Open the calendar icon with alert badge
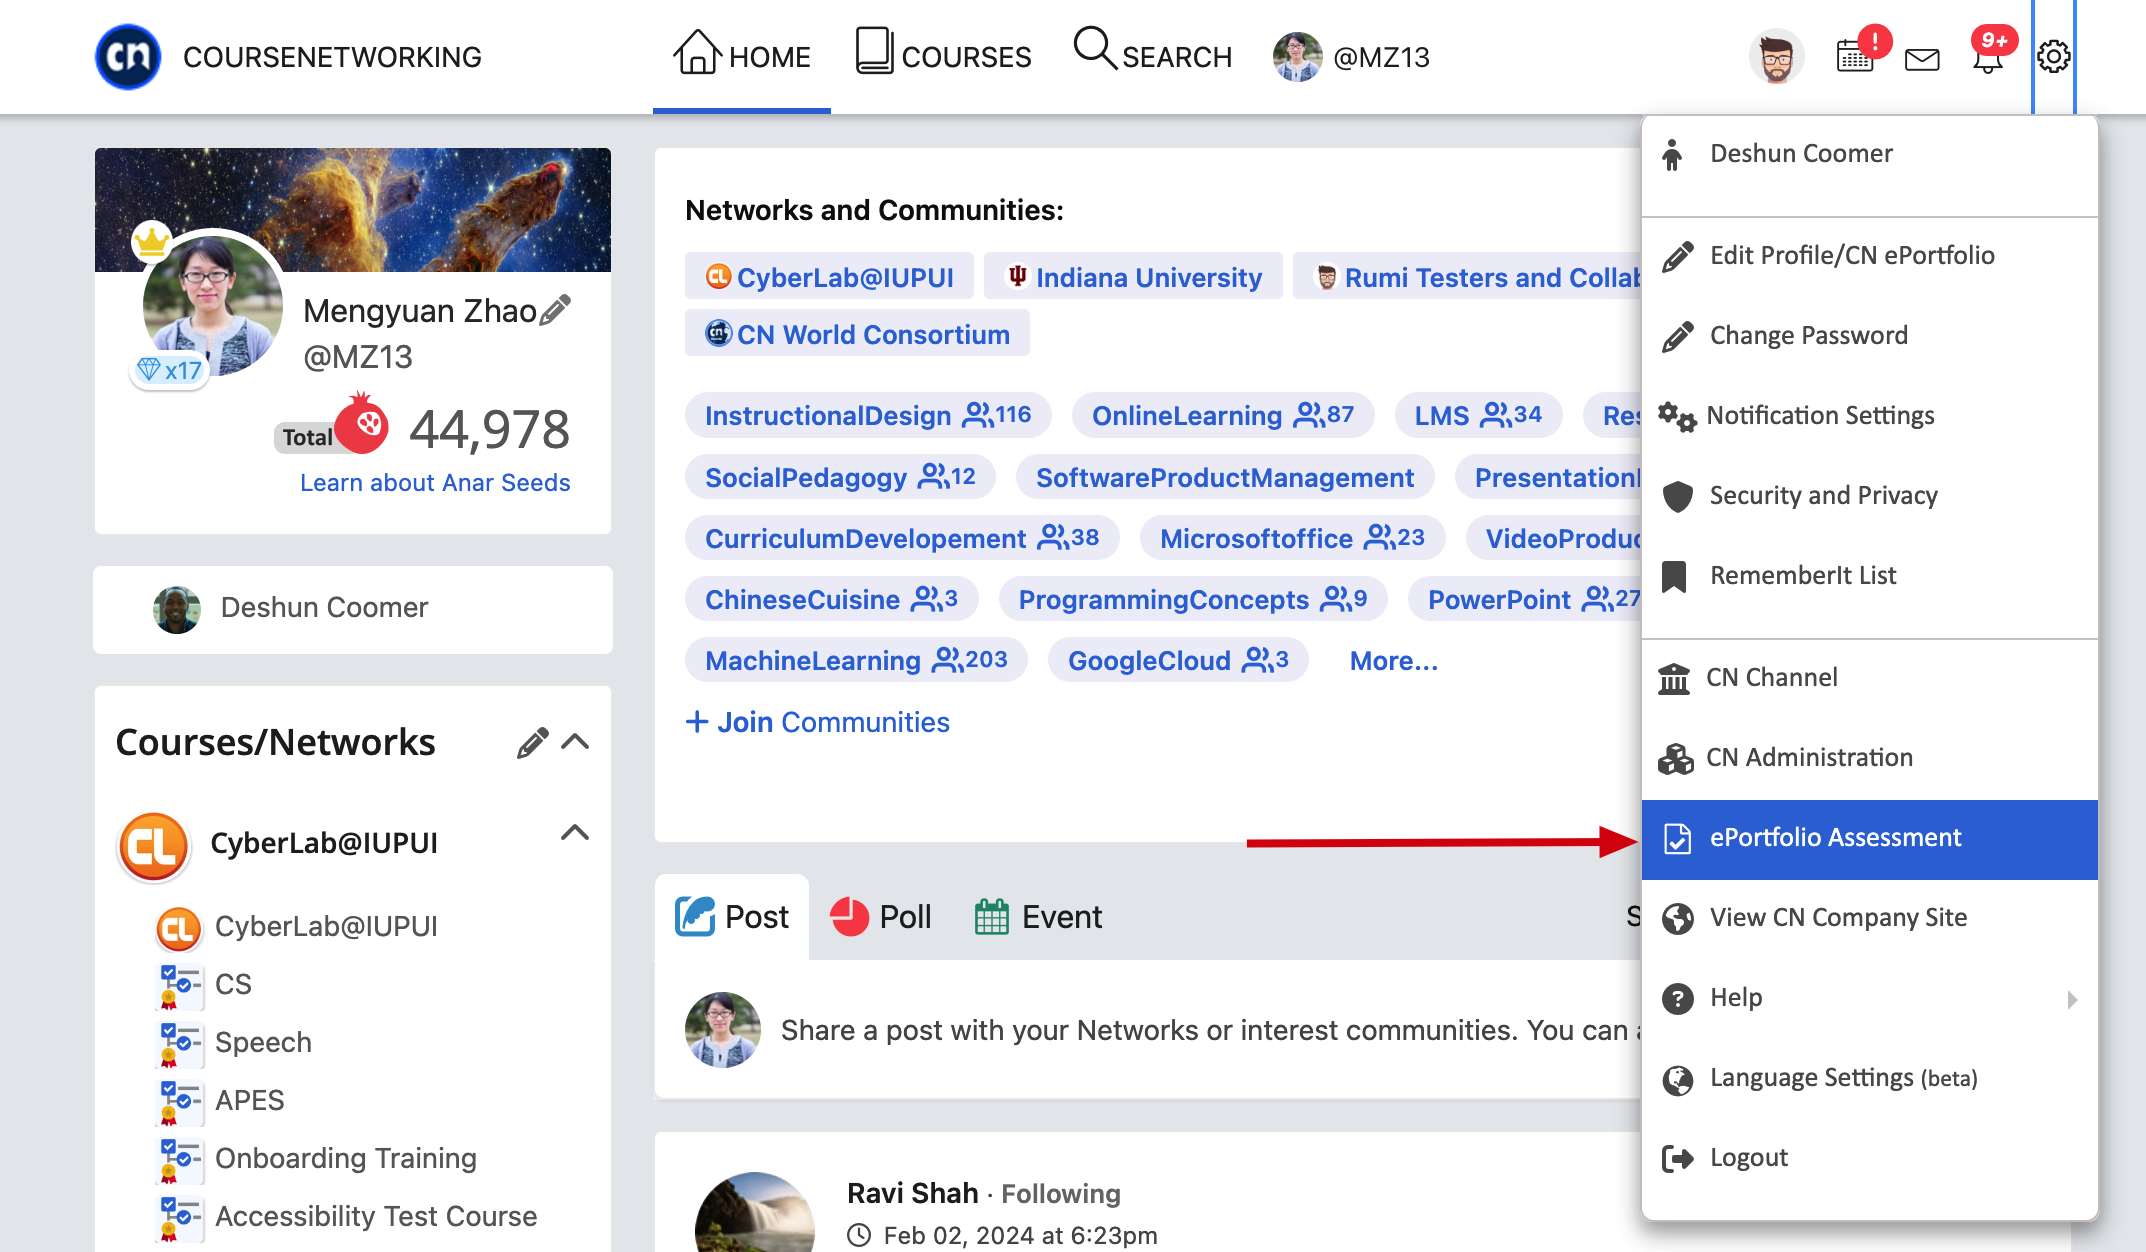Screen dimensions: 2146x1252 [x=1856, y=57]
